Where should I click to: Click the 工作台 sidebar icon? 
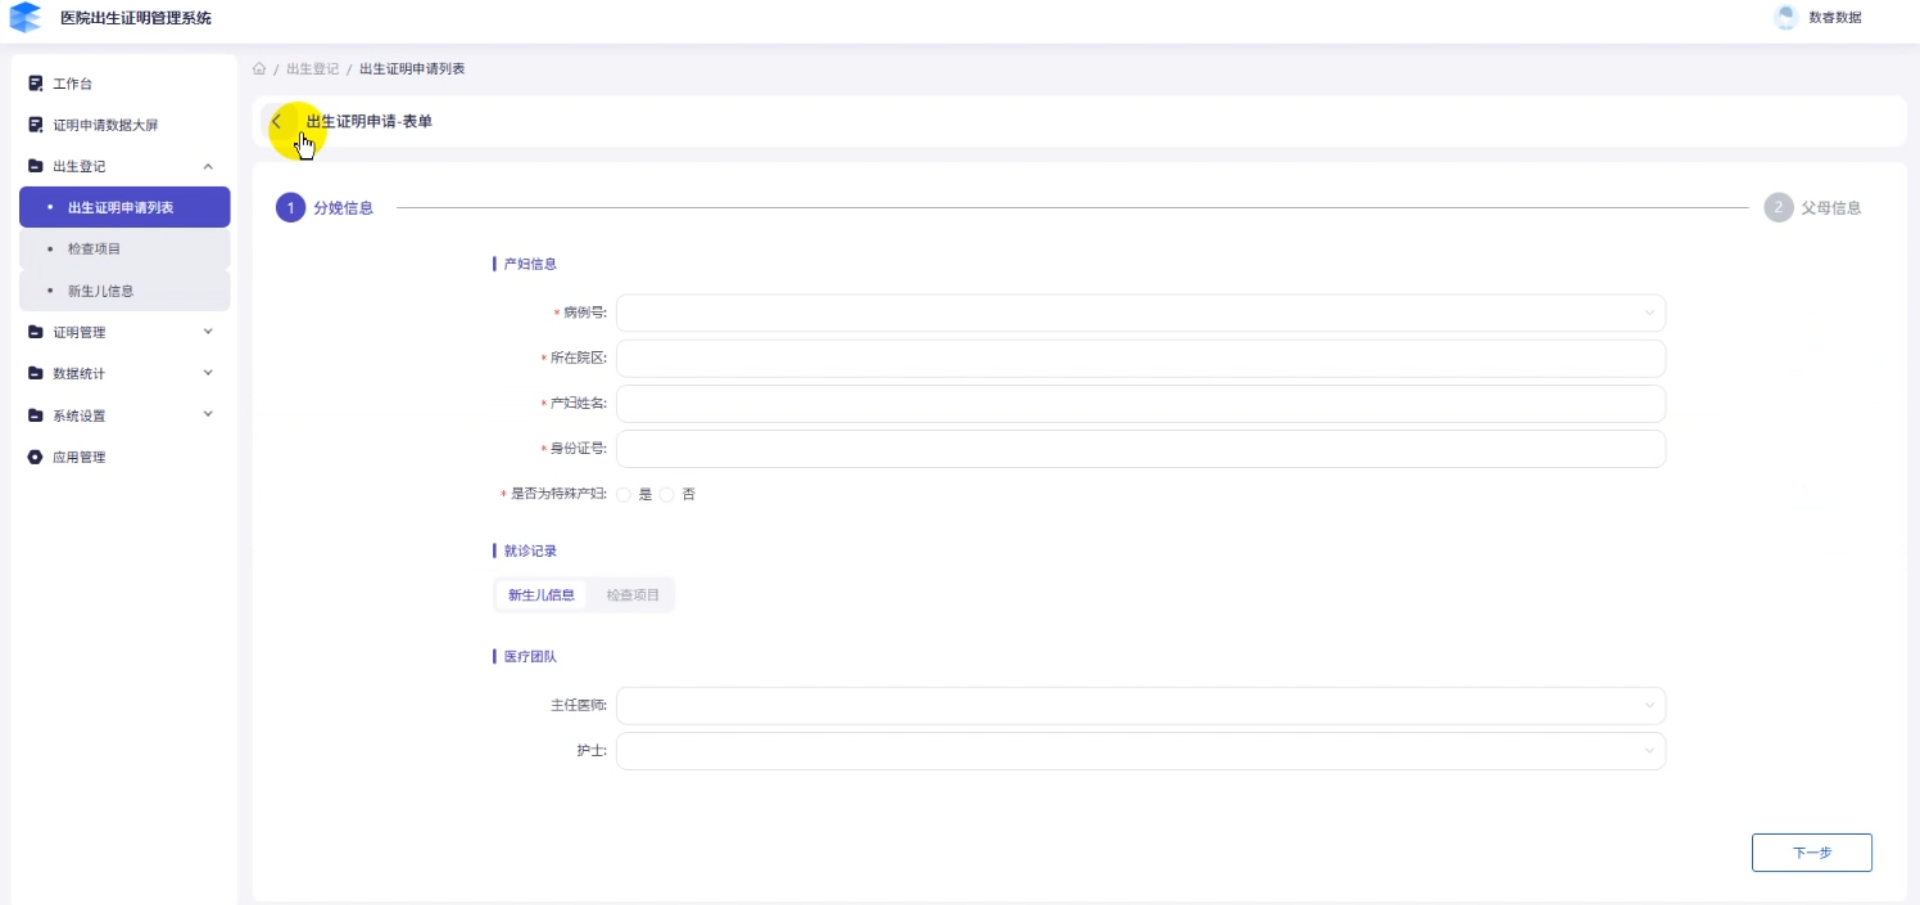(x=35, y=83)
